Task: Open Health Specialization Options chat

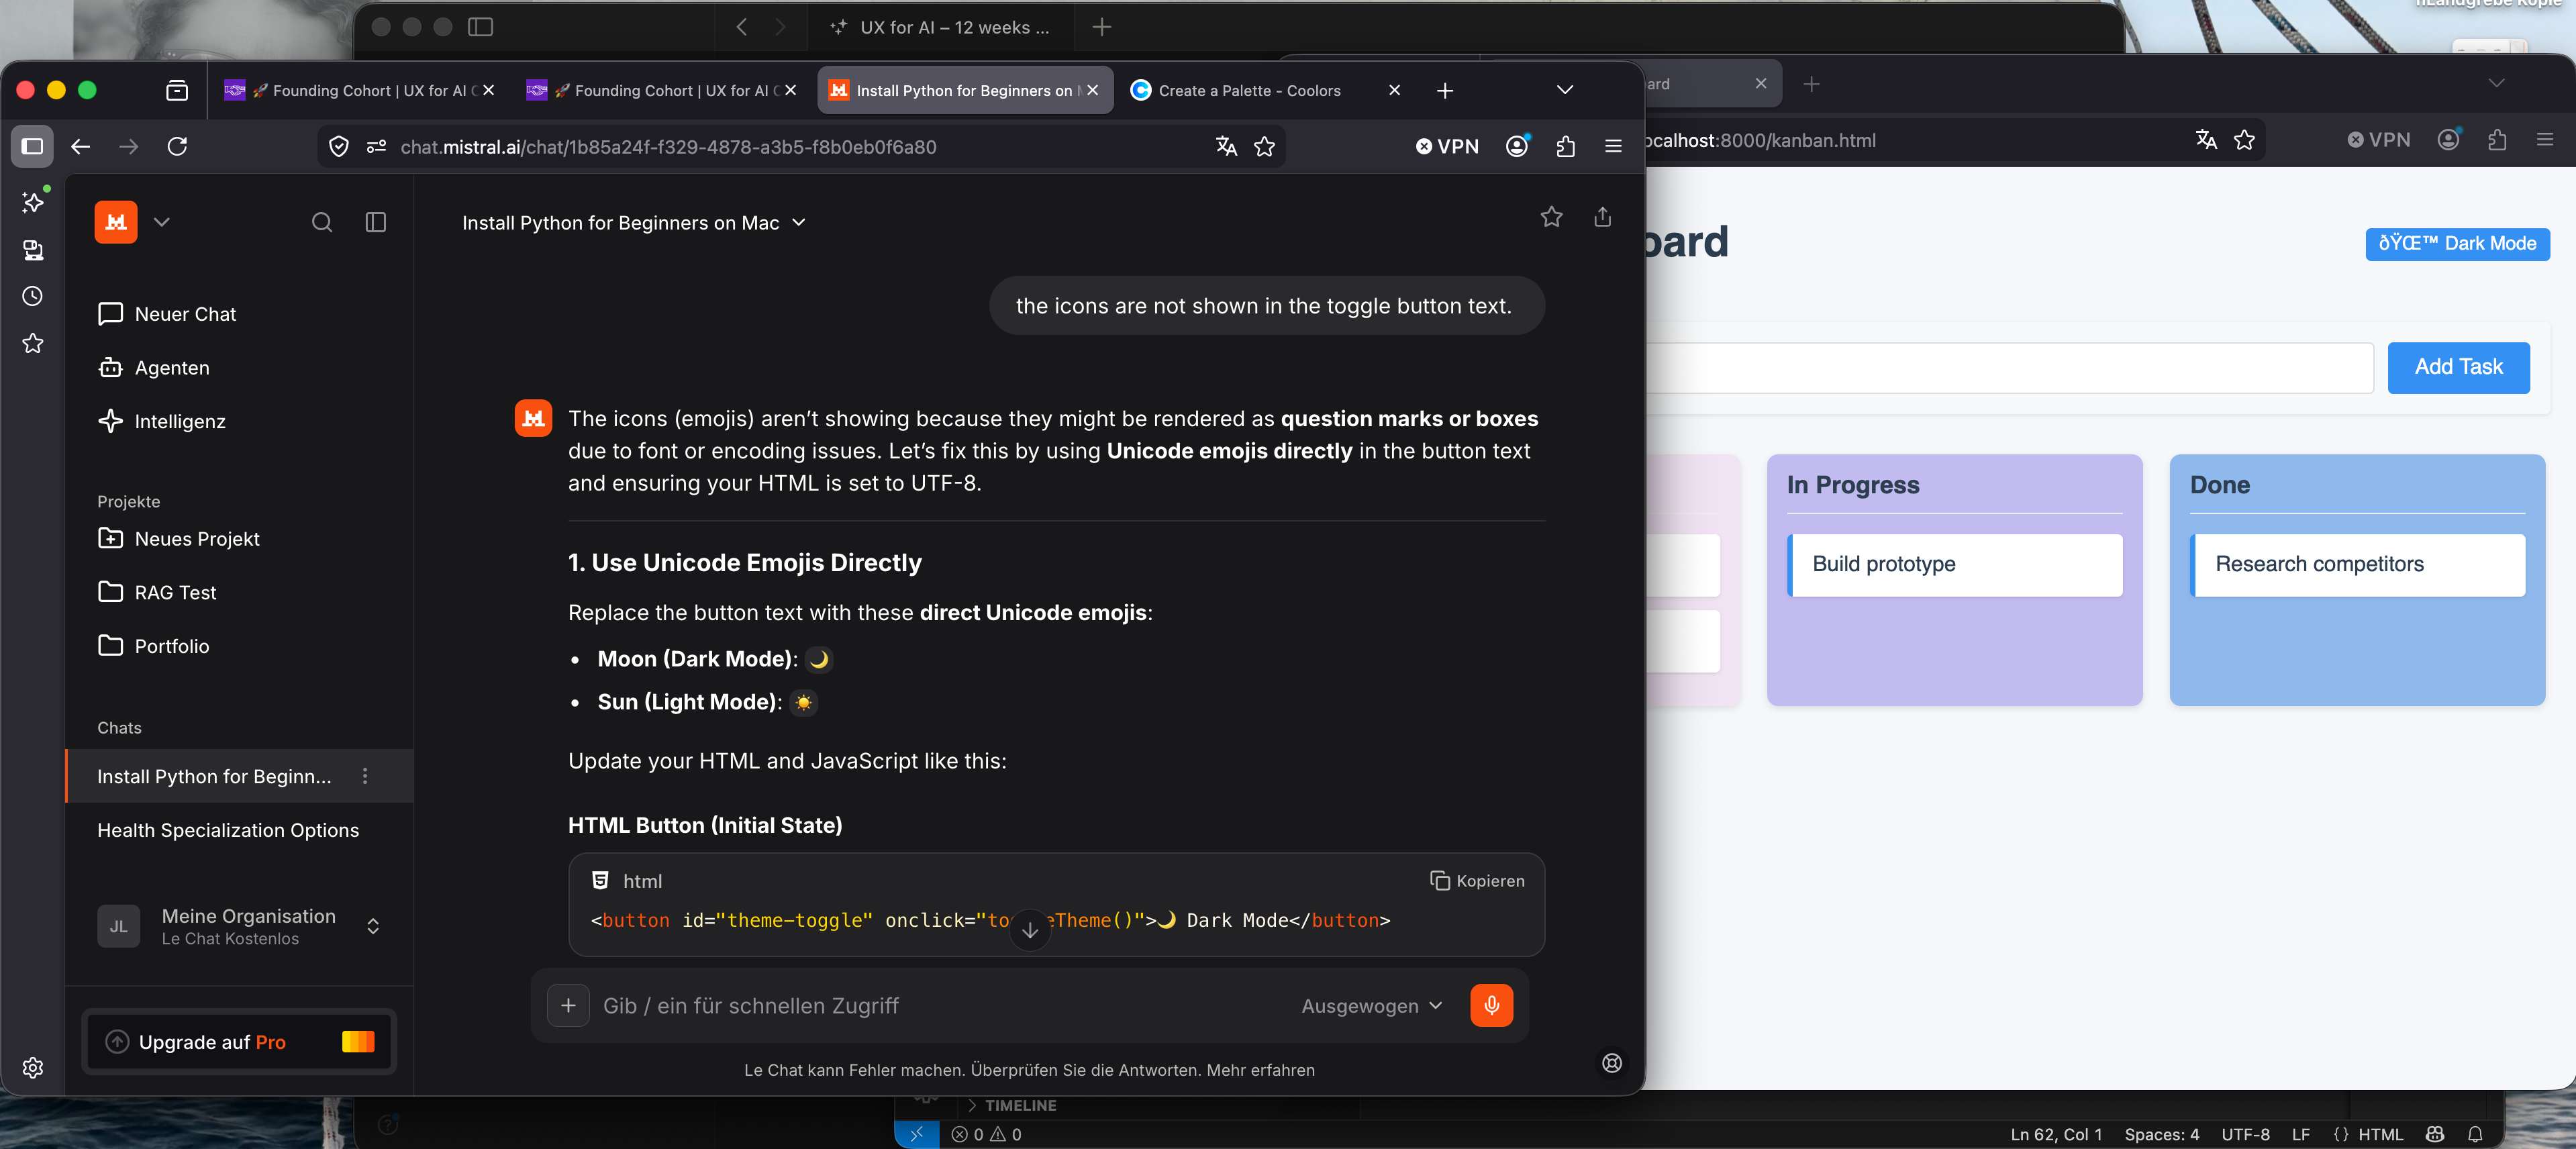Action: 228,830
